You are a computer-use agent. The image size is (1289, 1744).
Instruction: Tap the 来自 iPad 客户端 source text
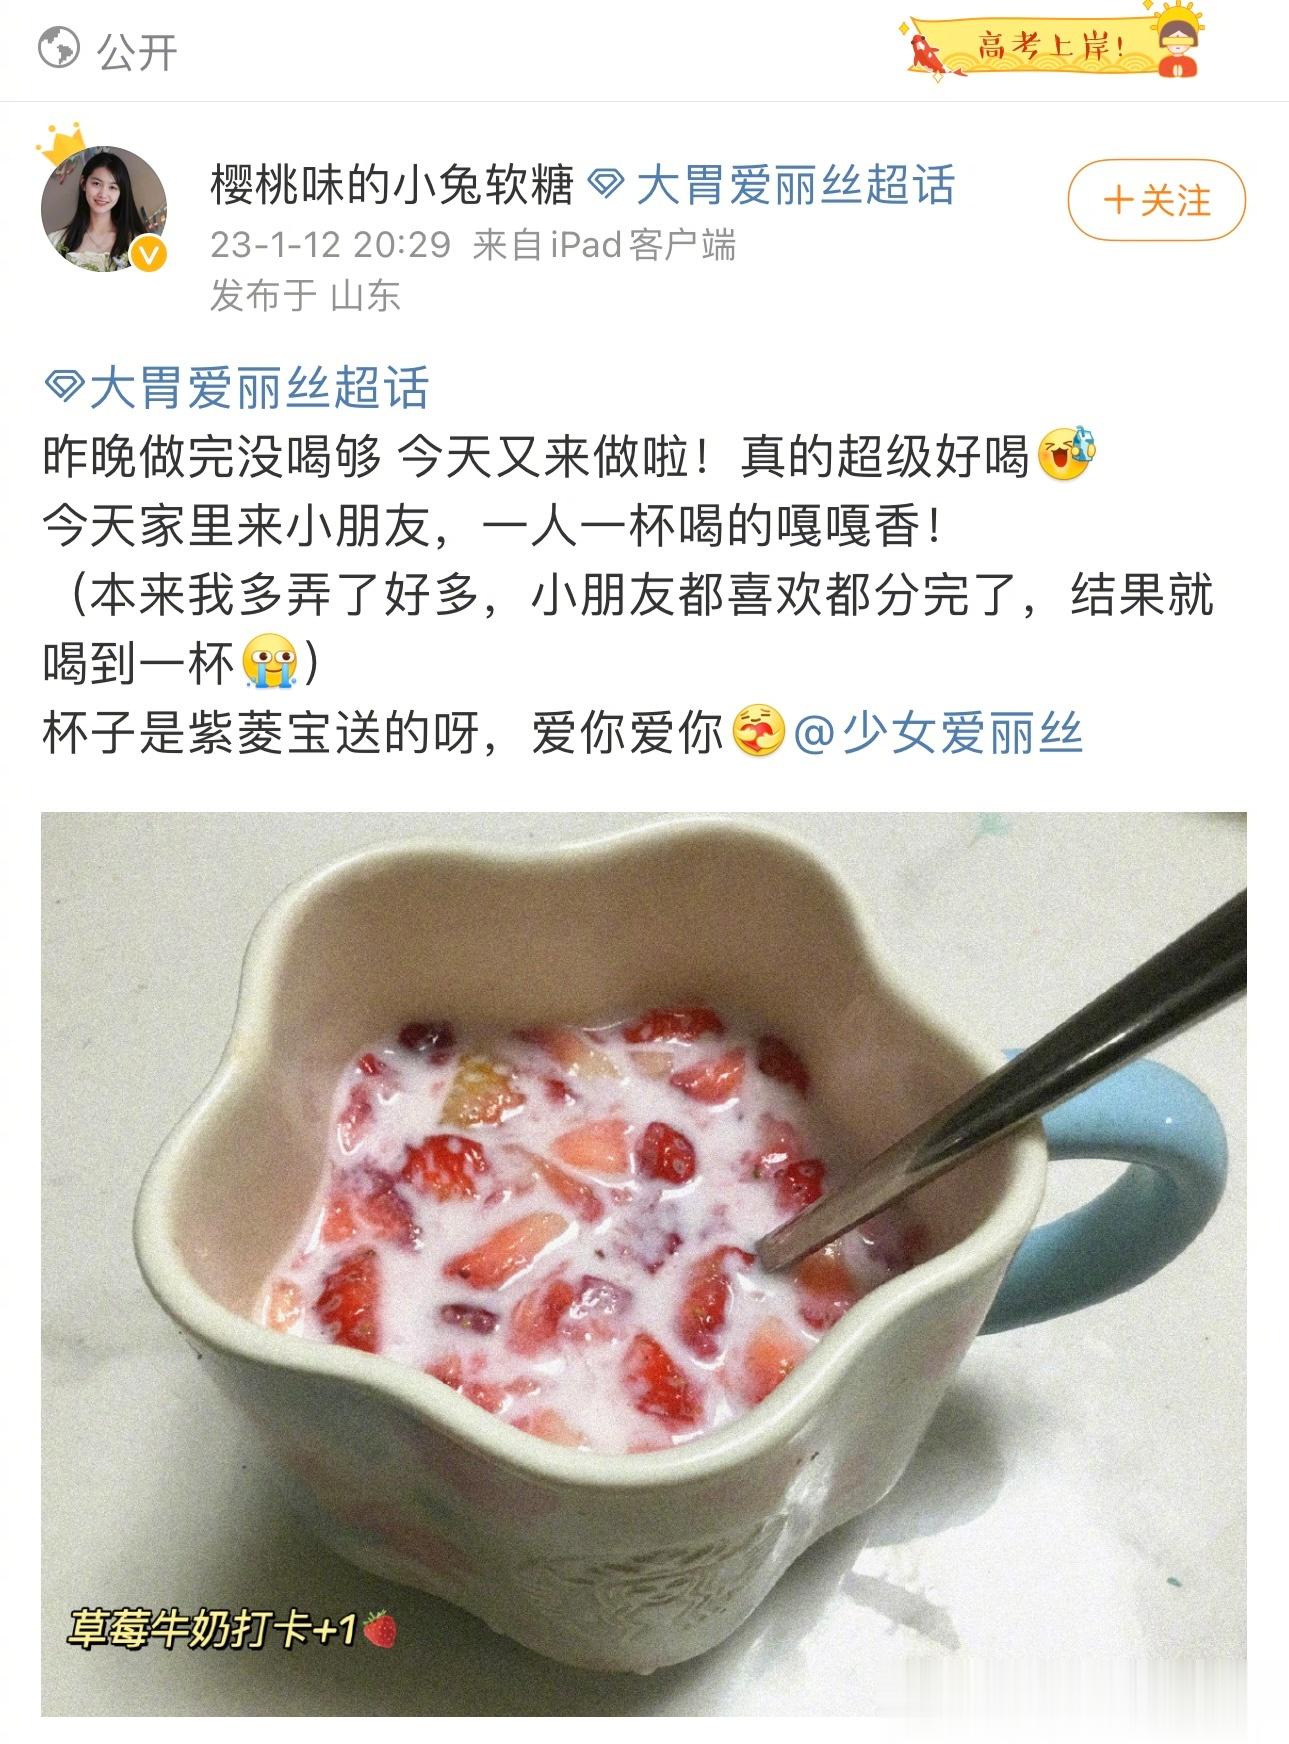604,245
